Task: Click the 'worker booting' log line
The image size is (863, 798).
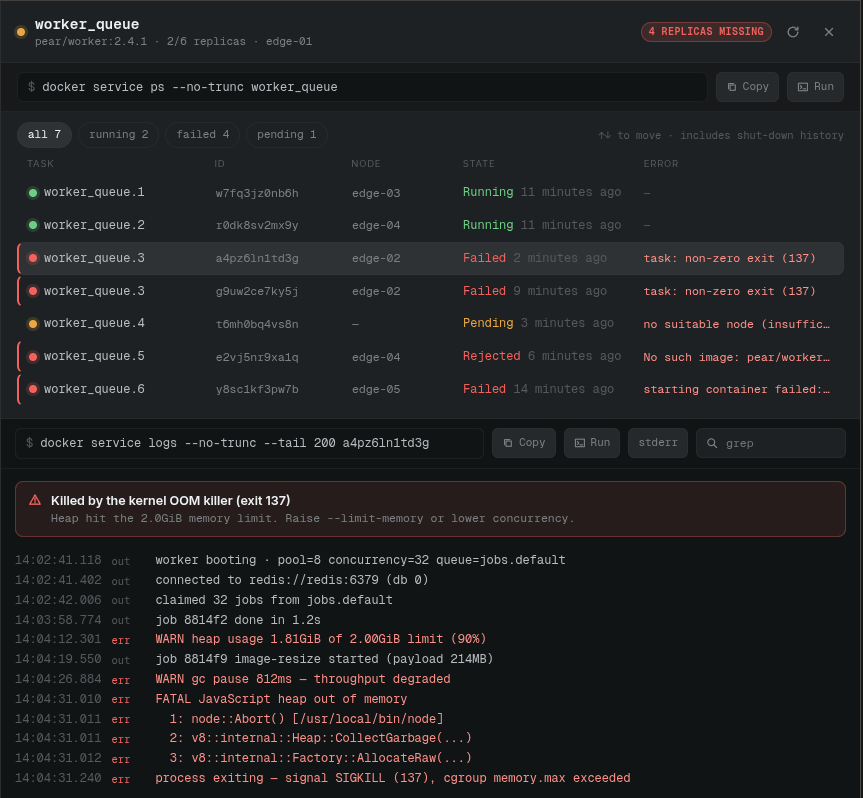Action: coord(360,560)
